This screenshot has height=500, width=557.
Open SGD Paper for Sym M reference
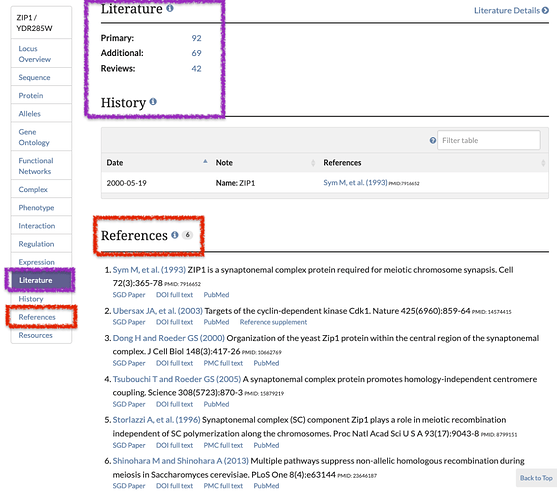point(129,295)
